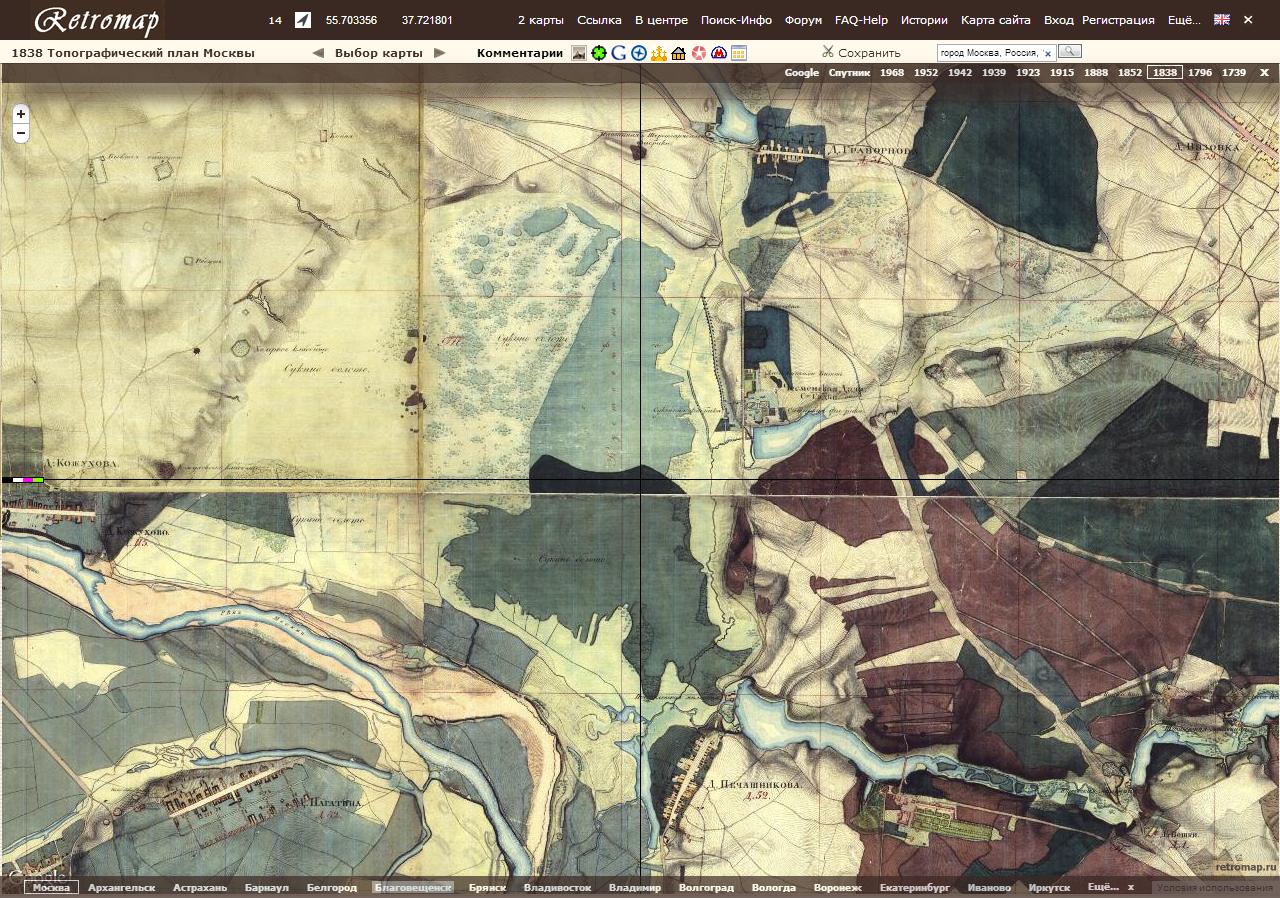Switch to 1739 map
This screenshot has height=898, width=1280.
click(x=1234, y=72)
